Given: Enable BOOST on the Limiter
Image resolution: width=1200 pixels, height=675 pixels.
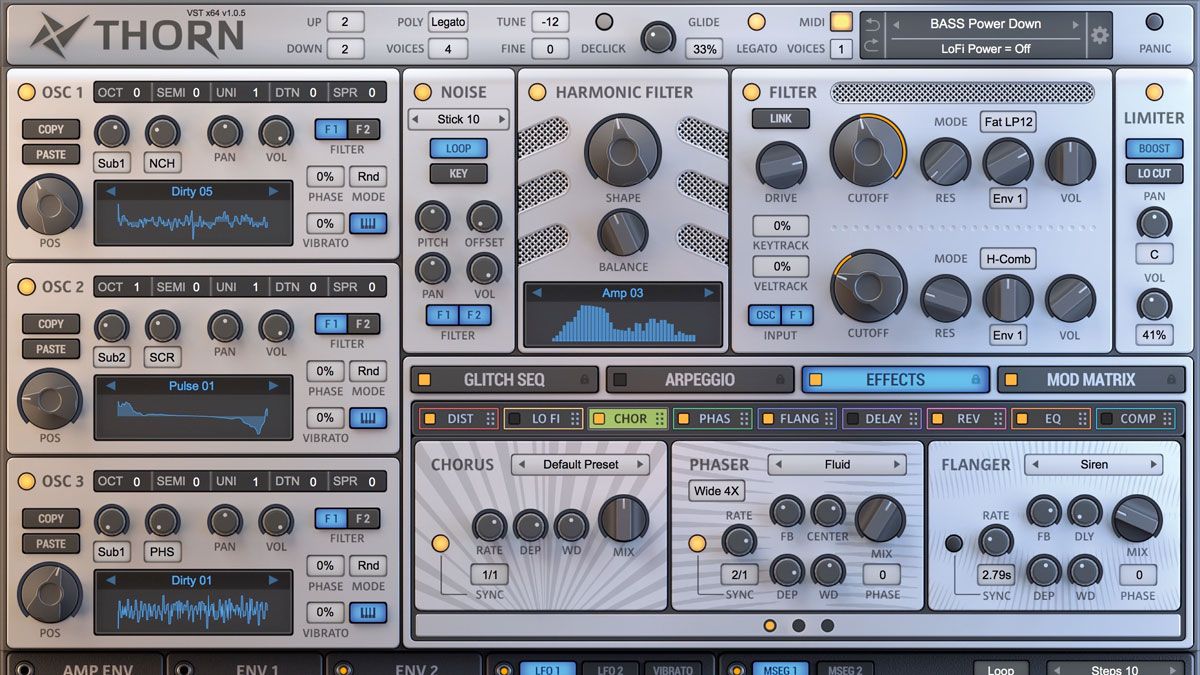Looking at the screenshot, I should [1153, 148].
